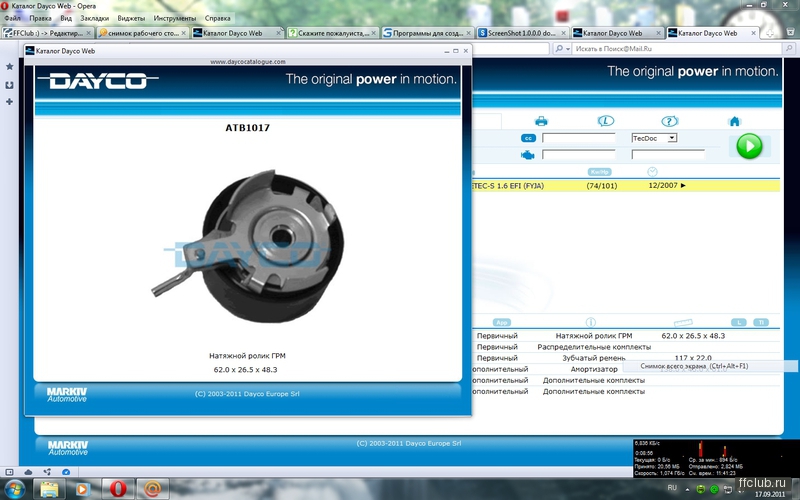Viewport: 800px width, 500px height.
Task: Click the language bubble icon marked L
Action: coord(606,121)
